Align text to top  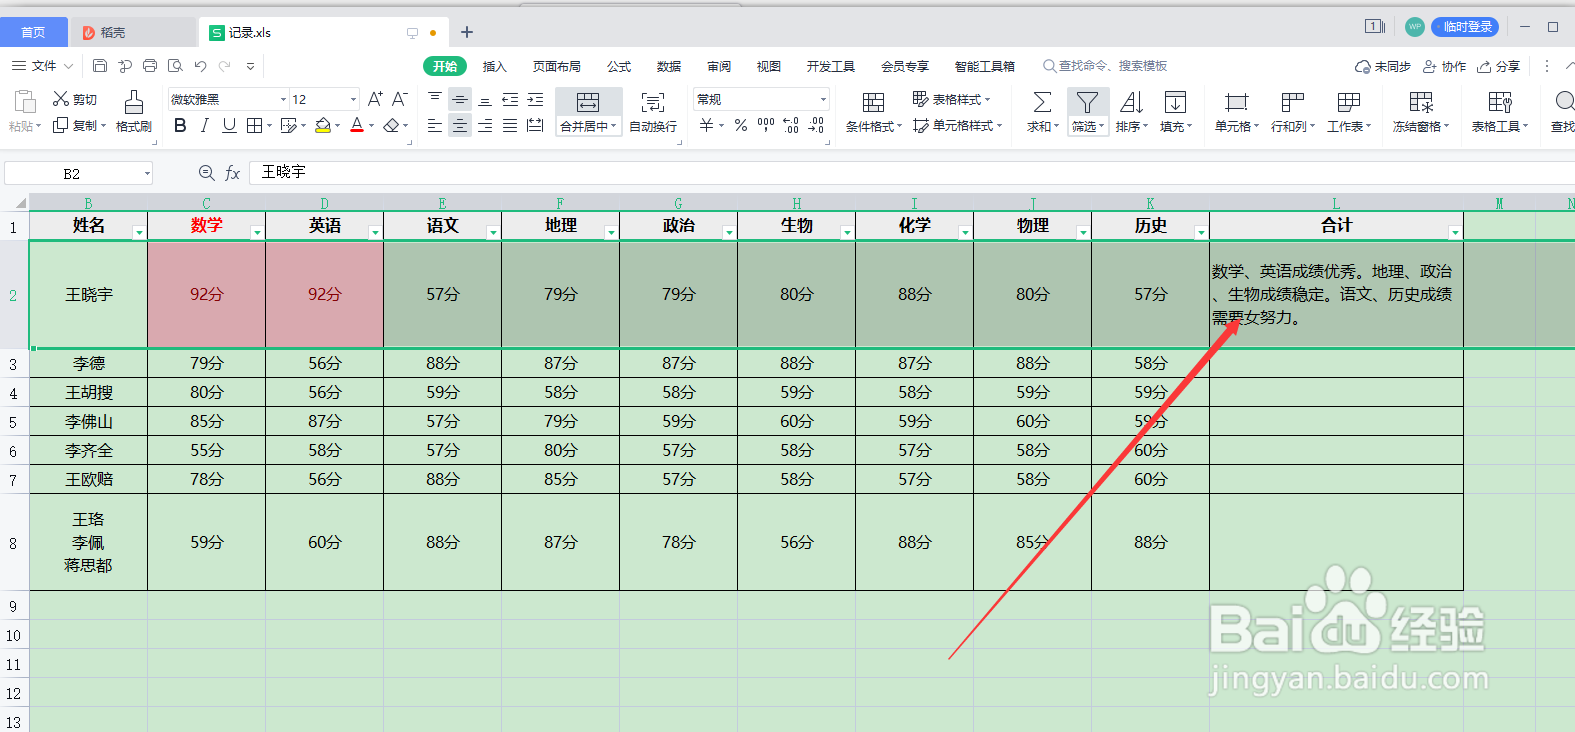tap(434, 99)
